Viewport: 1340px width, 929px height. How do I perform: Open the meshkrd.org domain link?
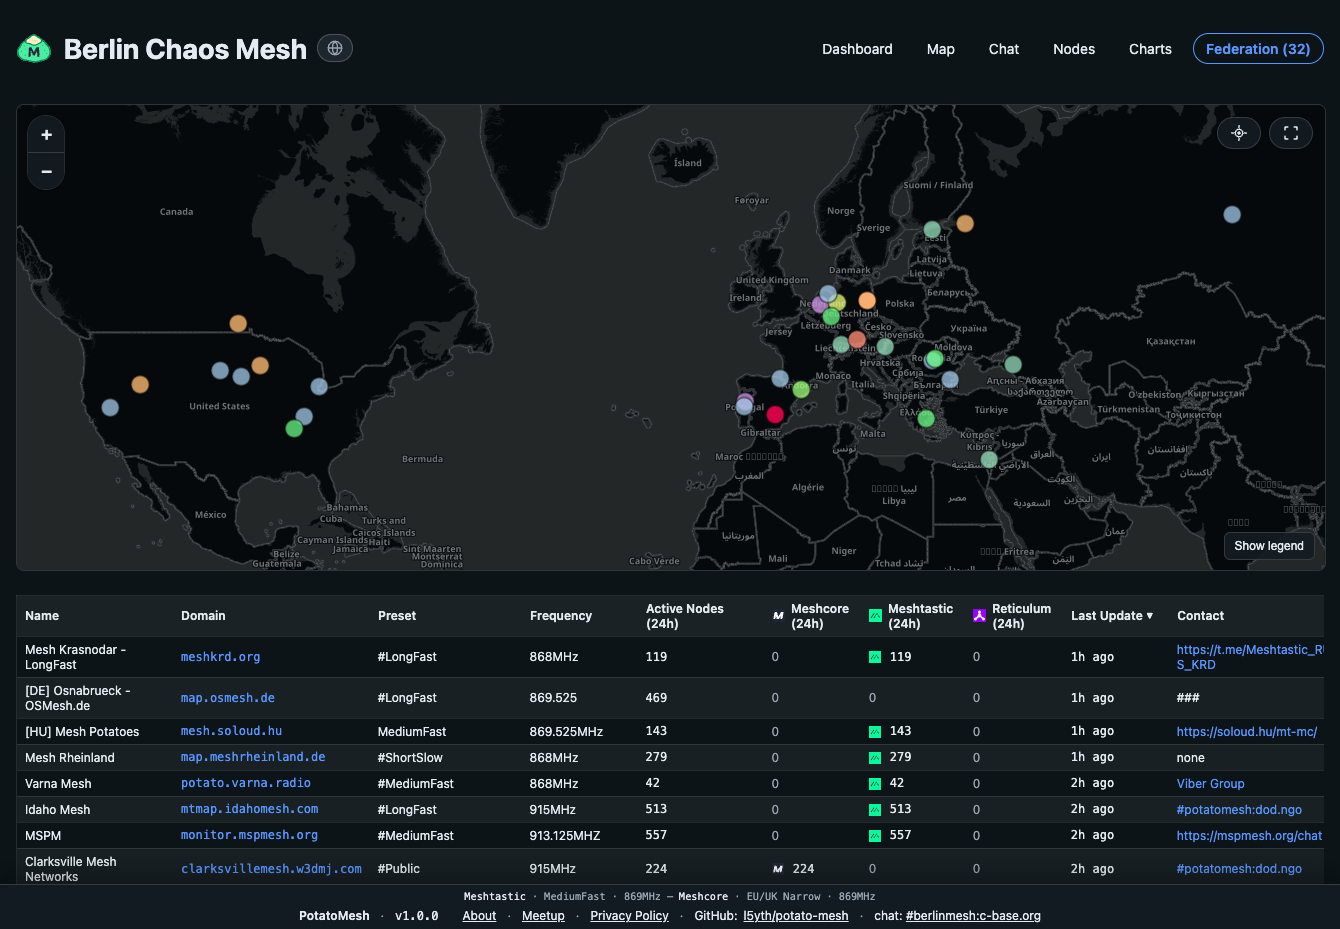220,657
